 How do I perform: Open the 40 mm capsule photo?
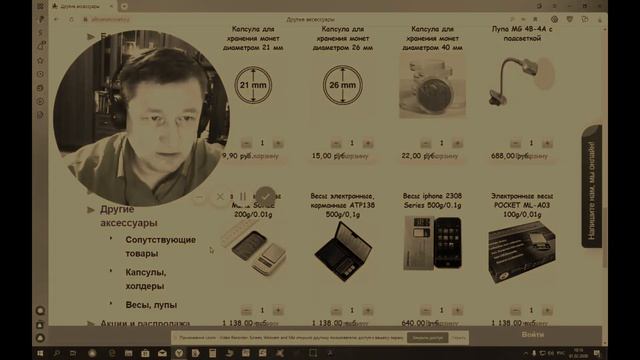(432, 87)
